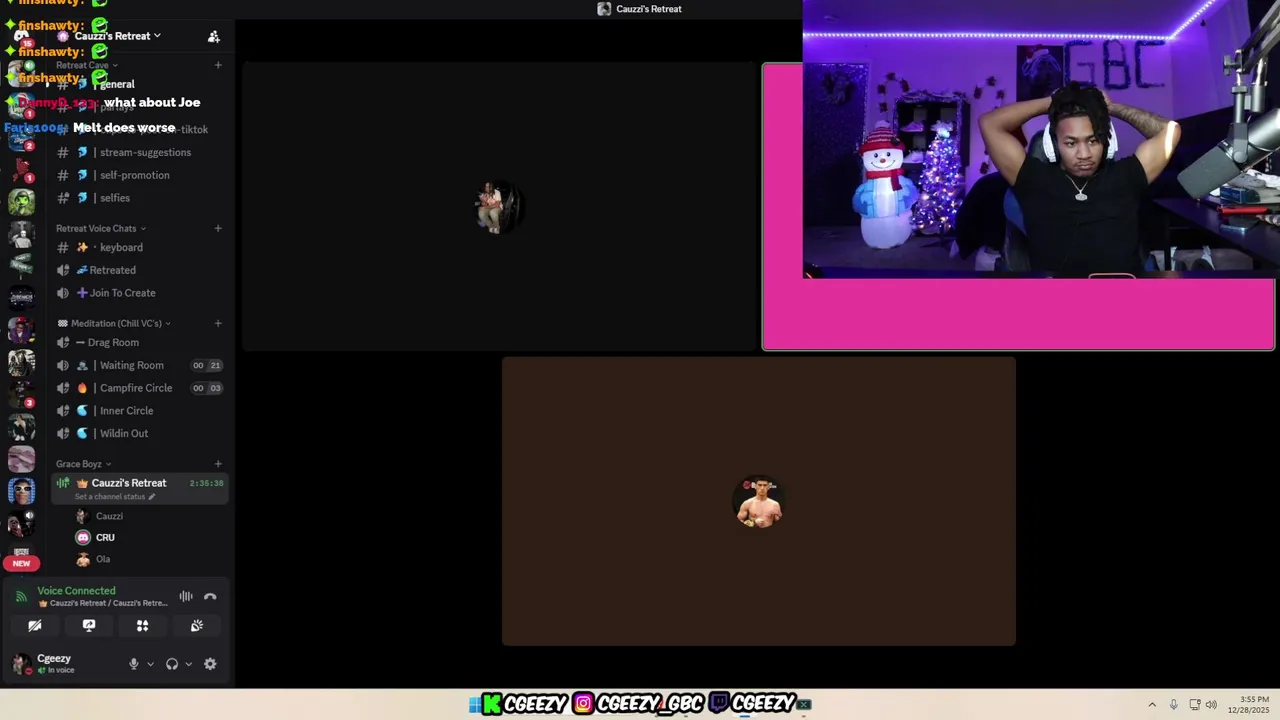Join the Waiting Room voice channel
The width and height of the screenshot is (1280, 720).
coord(138,365)
